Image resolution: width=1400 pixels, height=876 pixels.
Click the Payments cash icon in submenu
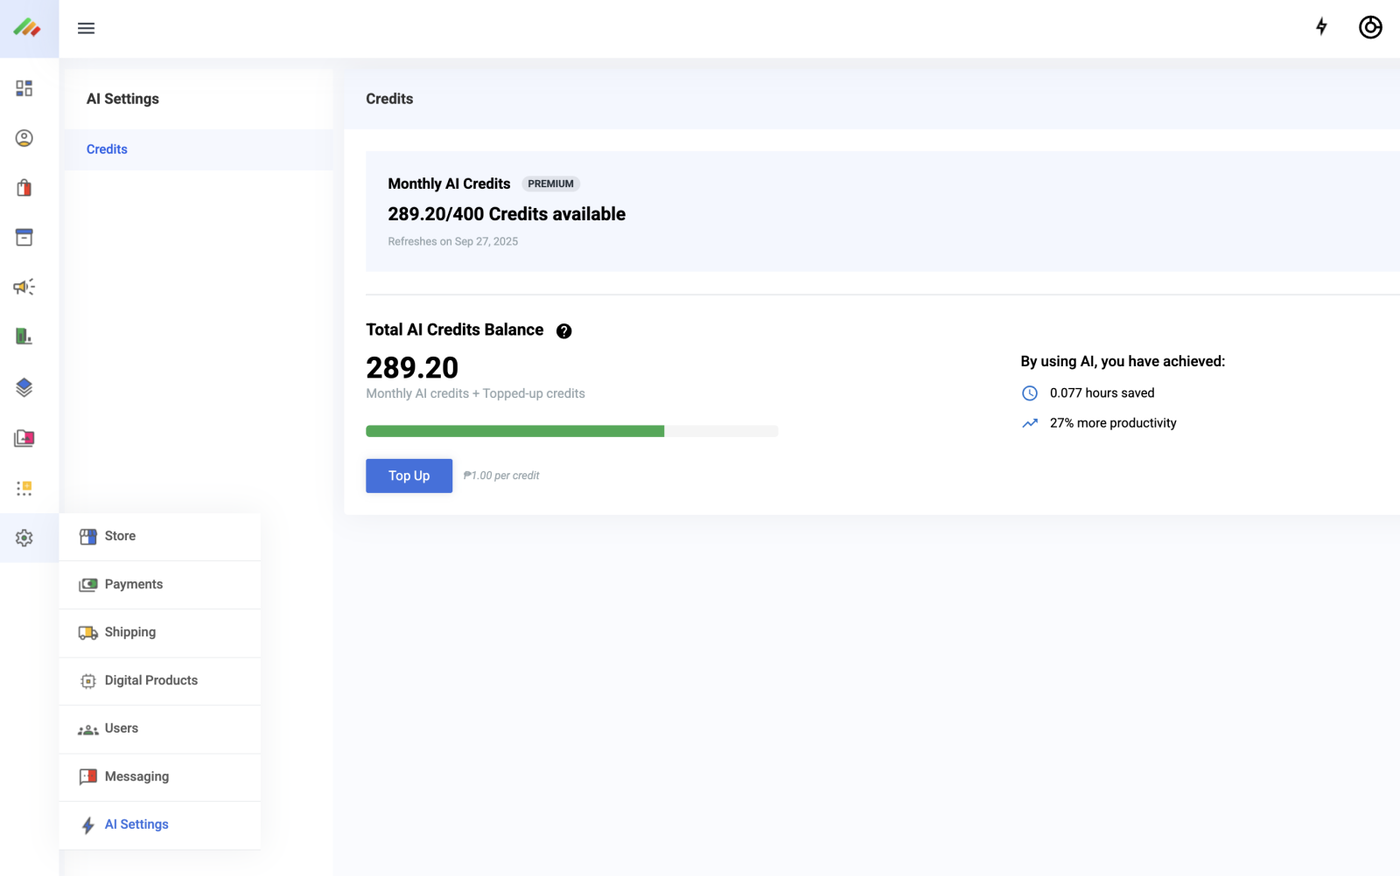[x=88, y=584]
